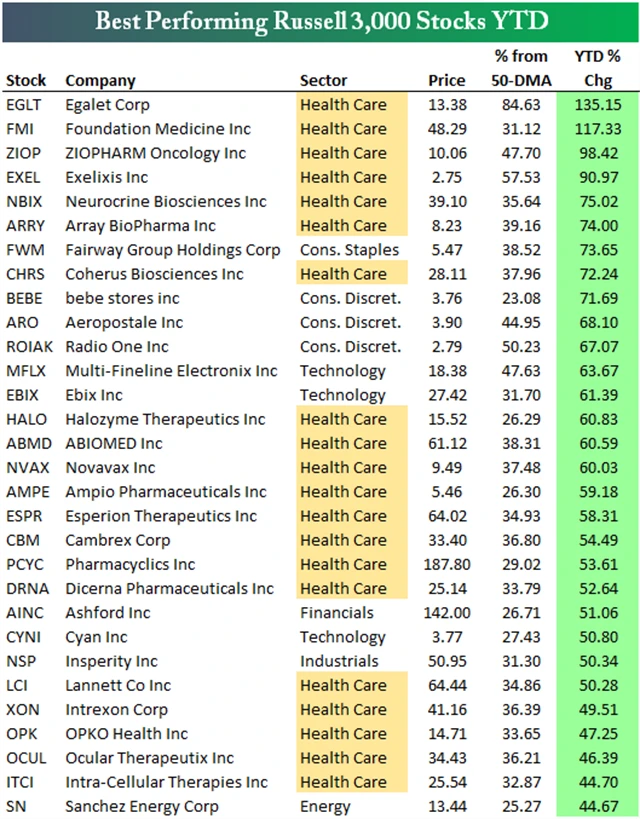
Task: Select the 'Sector' column header
Action: (x=324, y=80)
